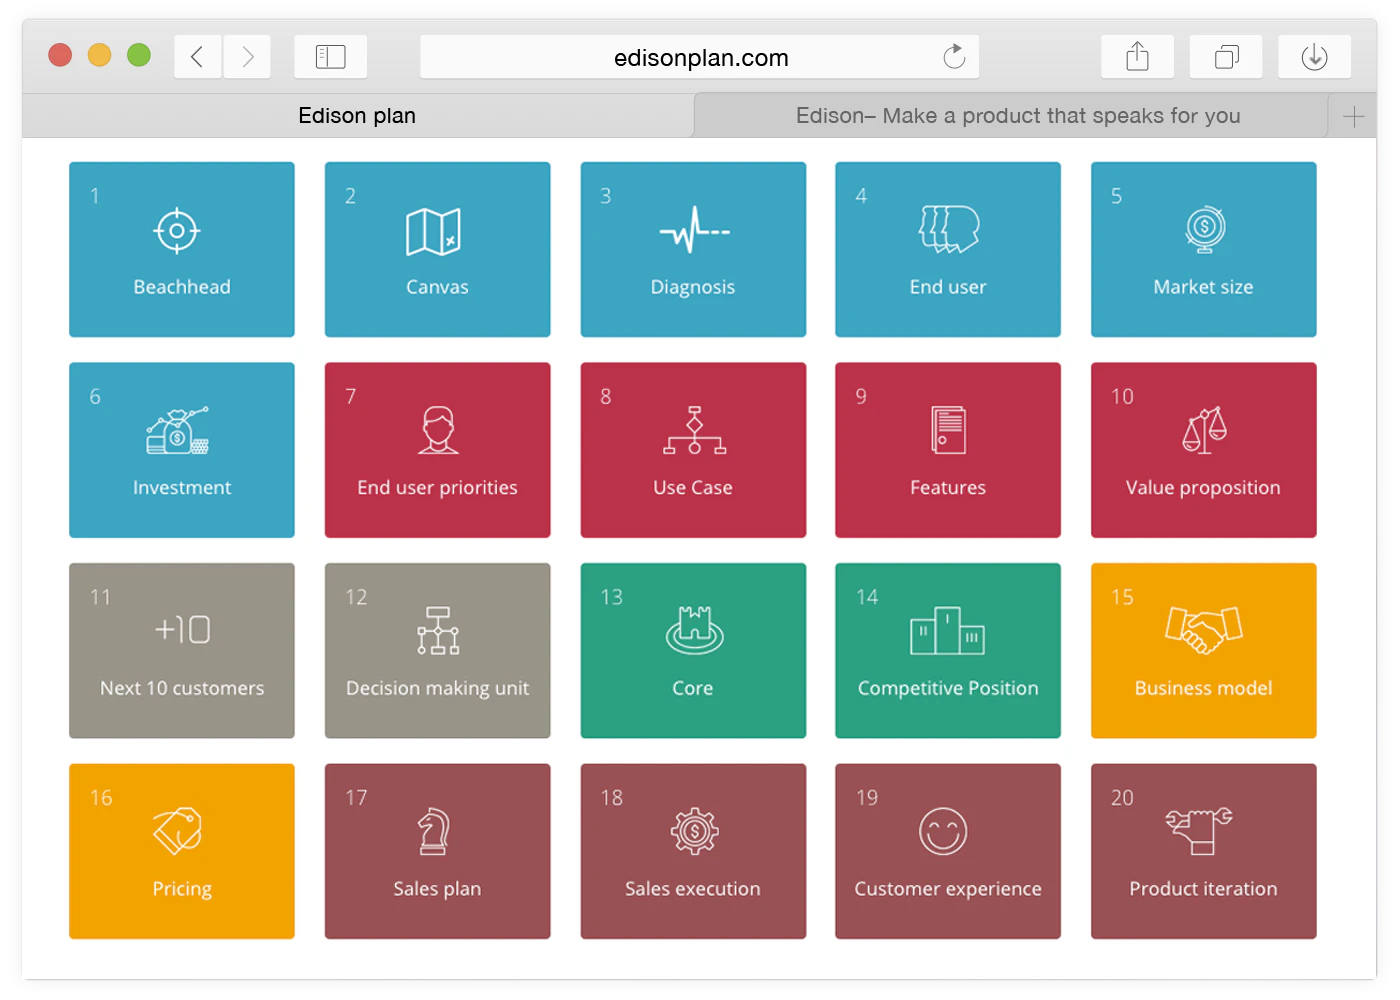Click the Market size label on step 5
Screen dimensions: 1400x1000
1203,287
